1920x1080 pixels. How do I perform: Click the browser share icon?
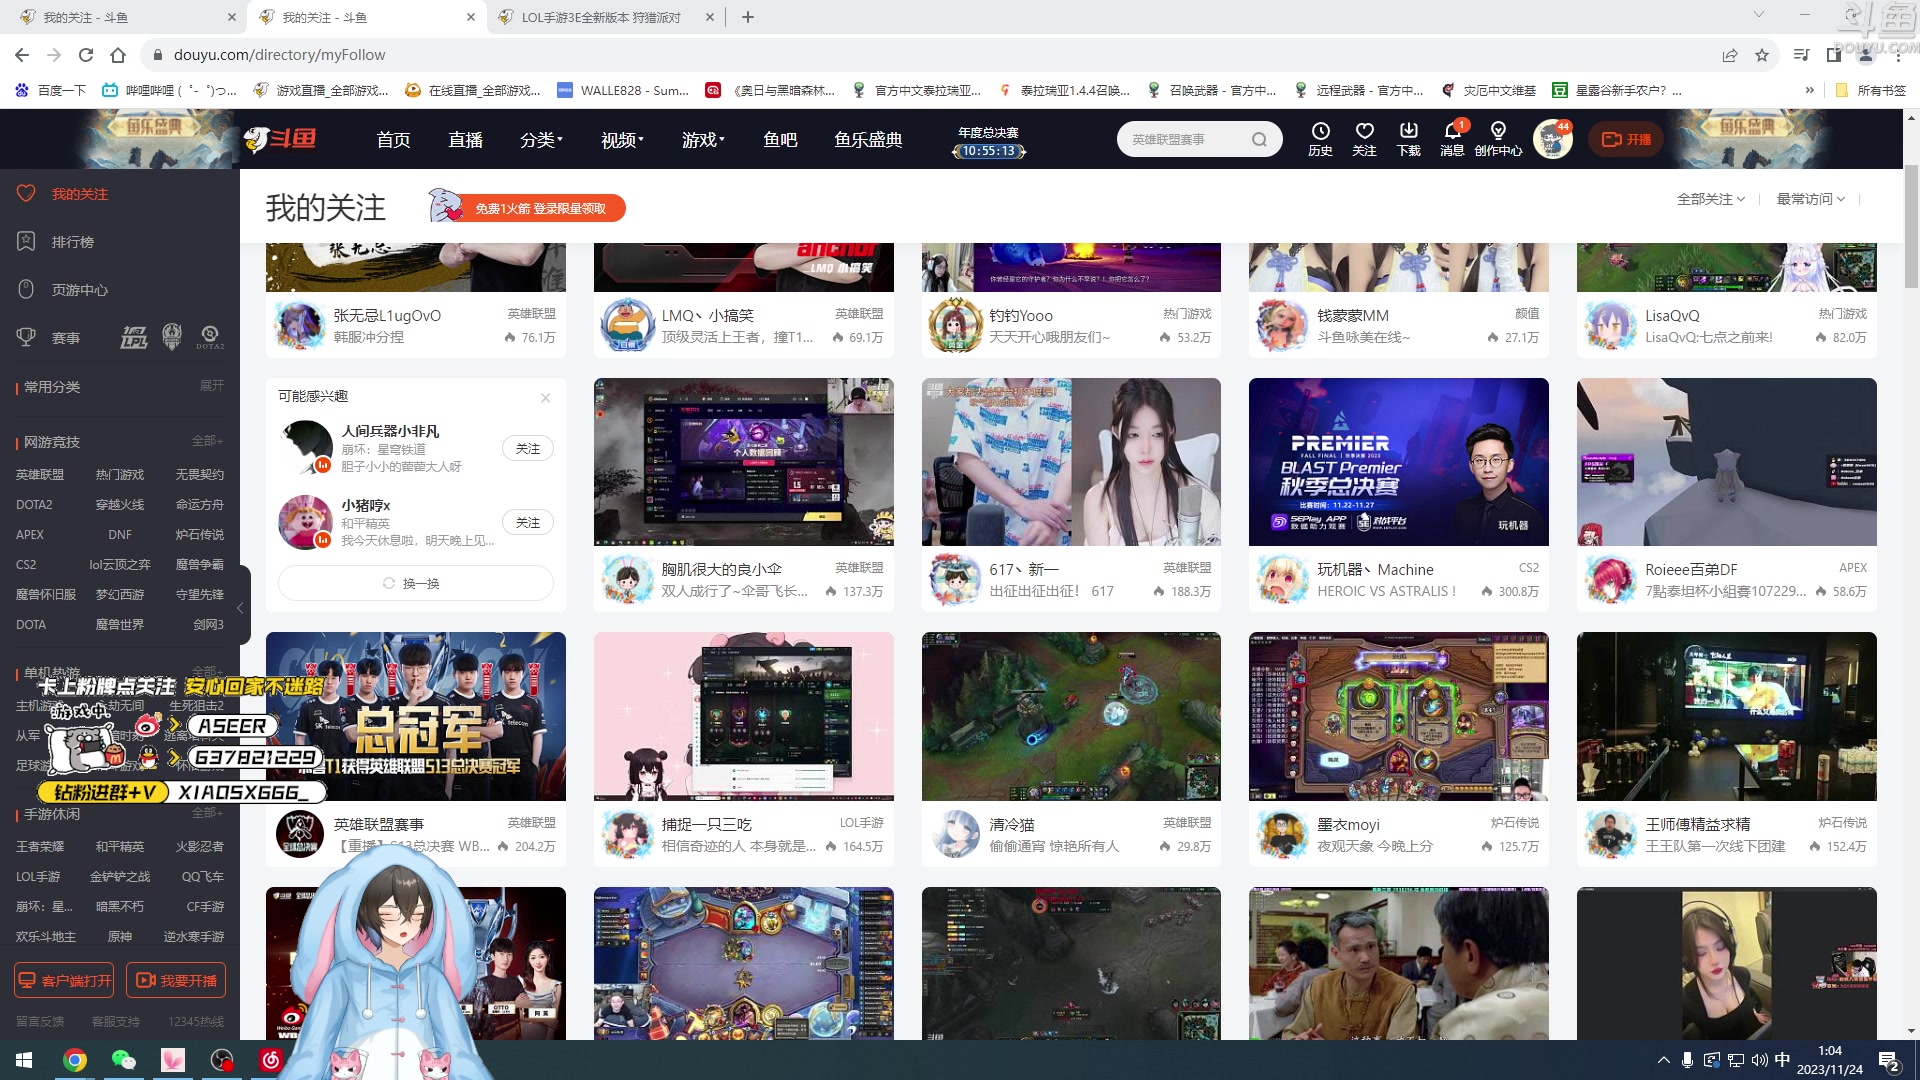coord(1730,55)
